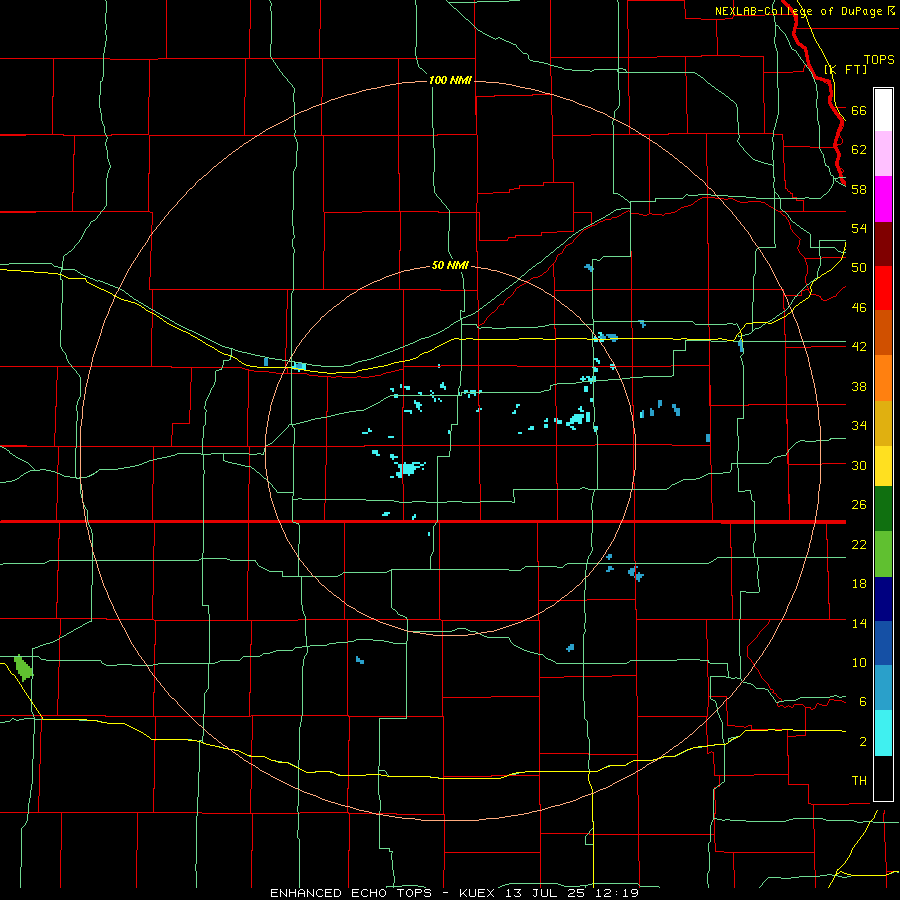Pick the navy blue scale swatch
Screen dimensions: 900x900
(x=883, y=599)
